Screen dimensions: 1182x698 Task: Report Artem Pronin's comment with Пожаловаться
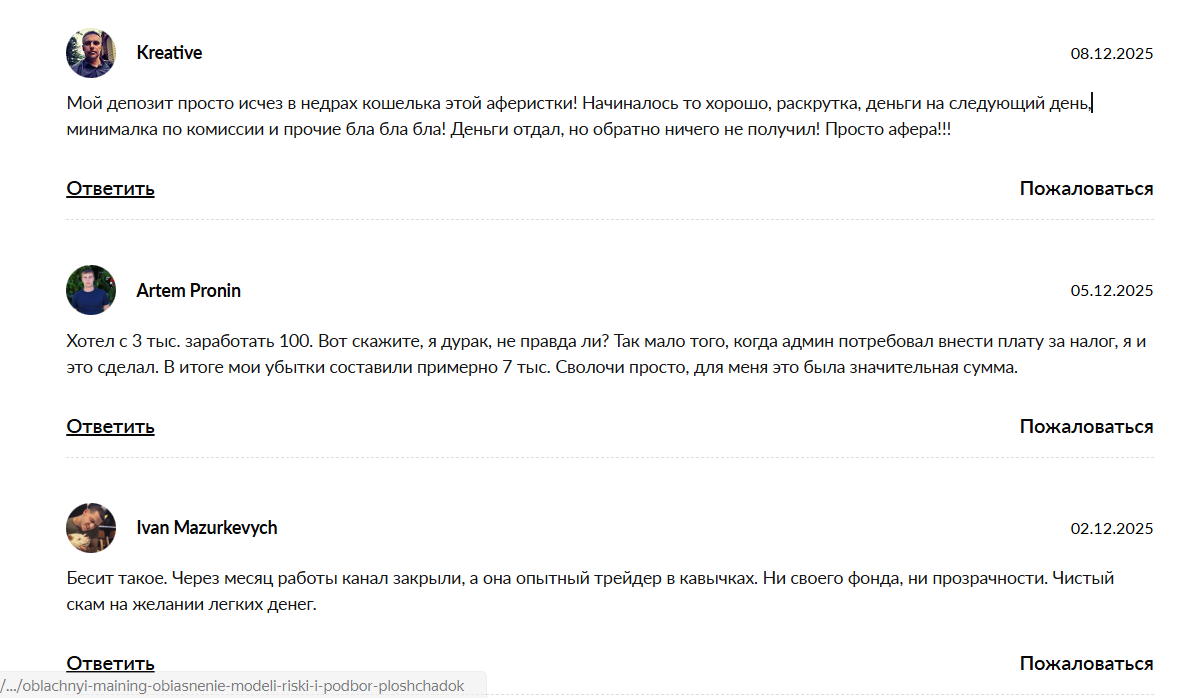point(1086,426)
